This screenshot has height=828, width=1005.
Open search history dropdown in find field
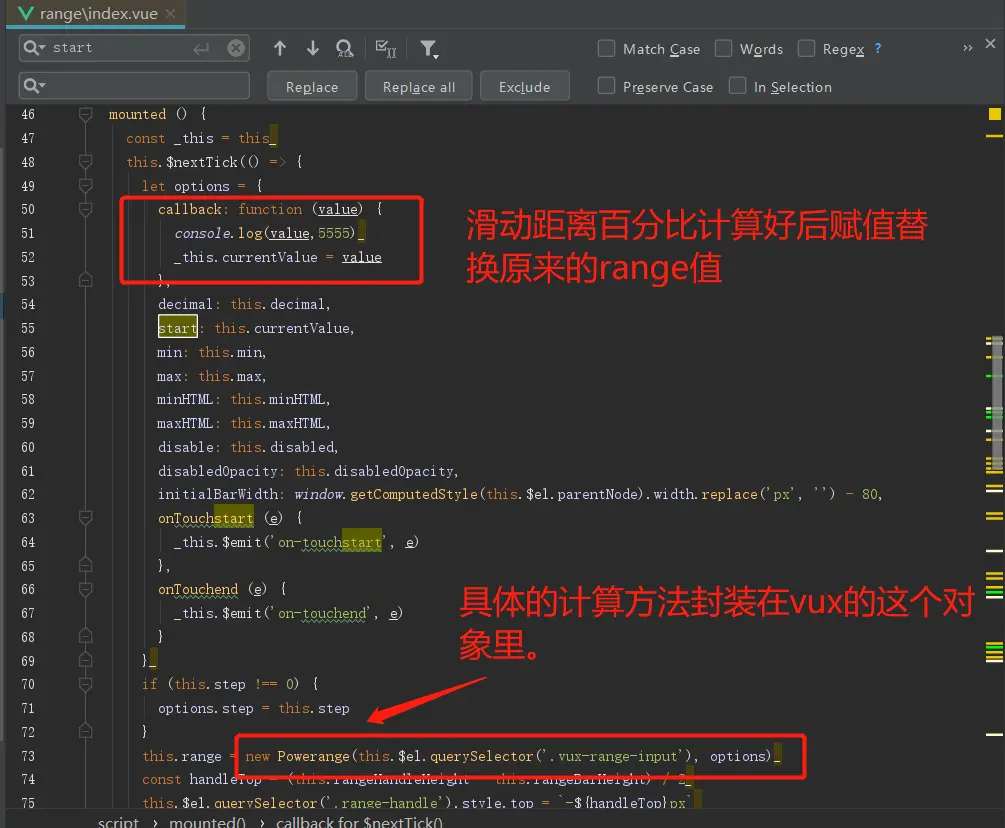click(34, 48)
